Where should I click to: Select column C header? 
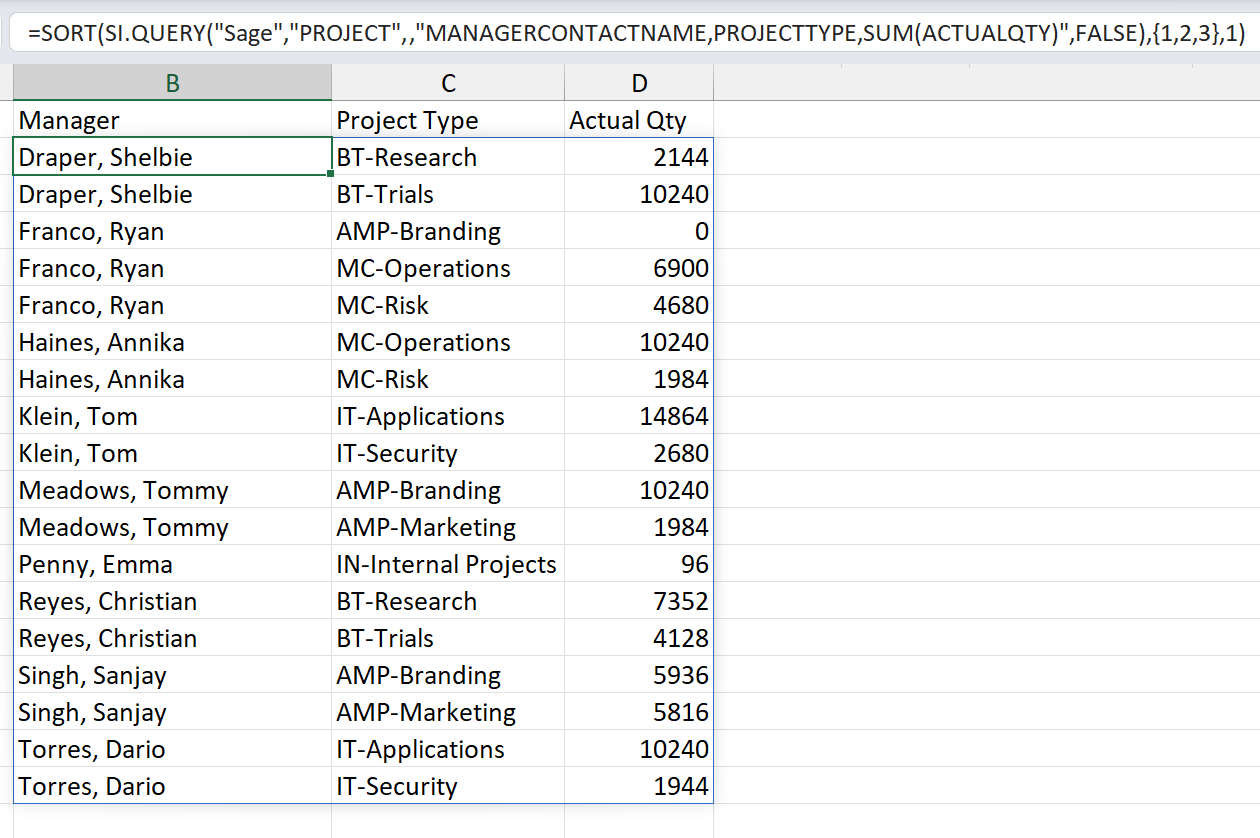(x=448, y=83)
